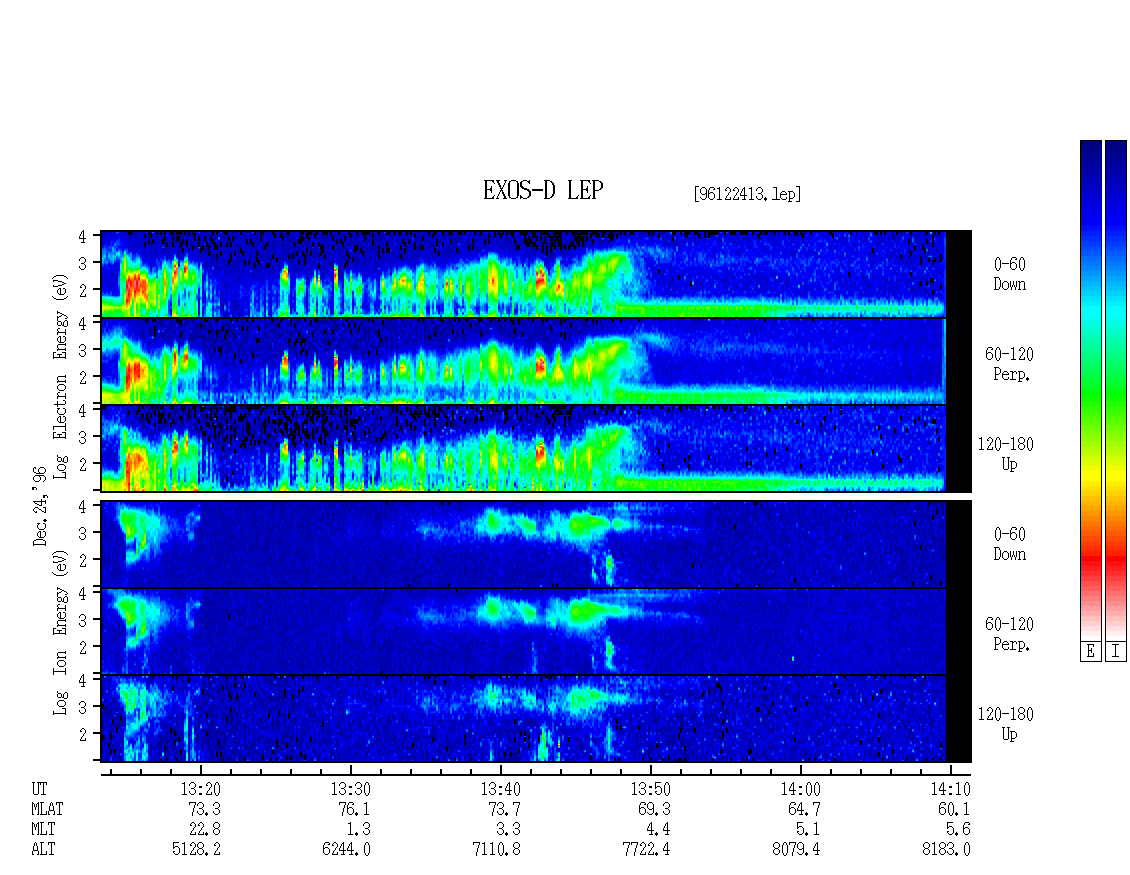Click the date label Dec. 24, '96
The width and height of the screenshot is (1130, 875).
click(x=40, y=506)
